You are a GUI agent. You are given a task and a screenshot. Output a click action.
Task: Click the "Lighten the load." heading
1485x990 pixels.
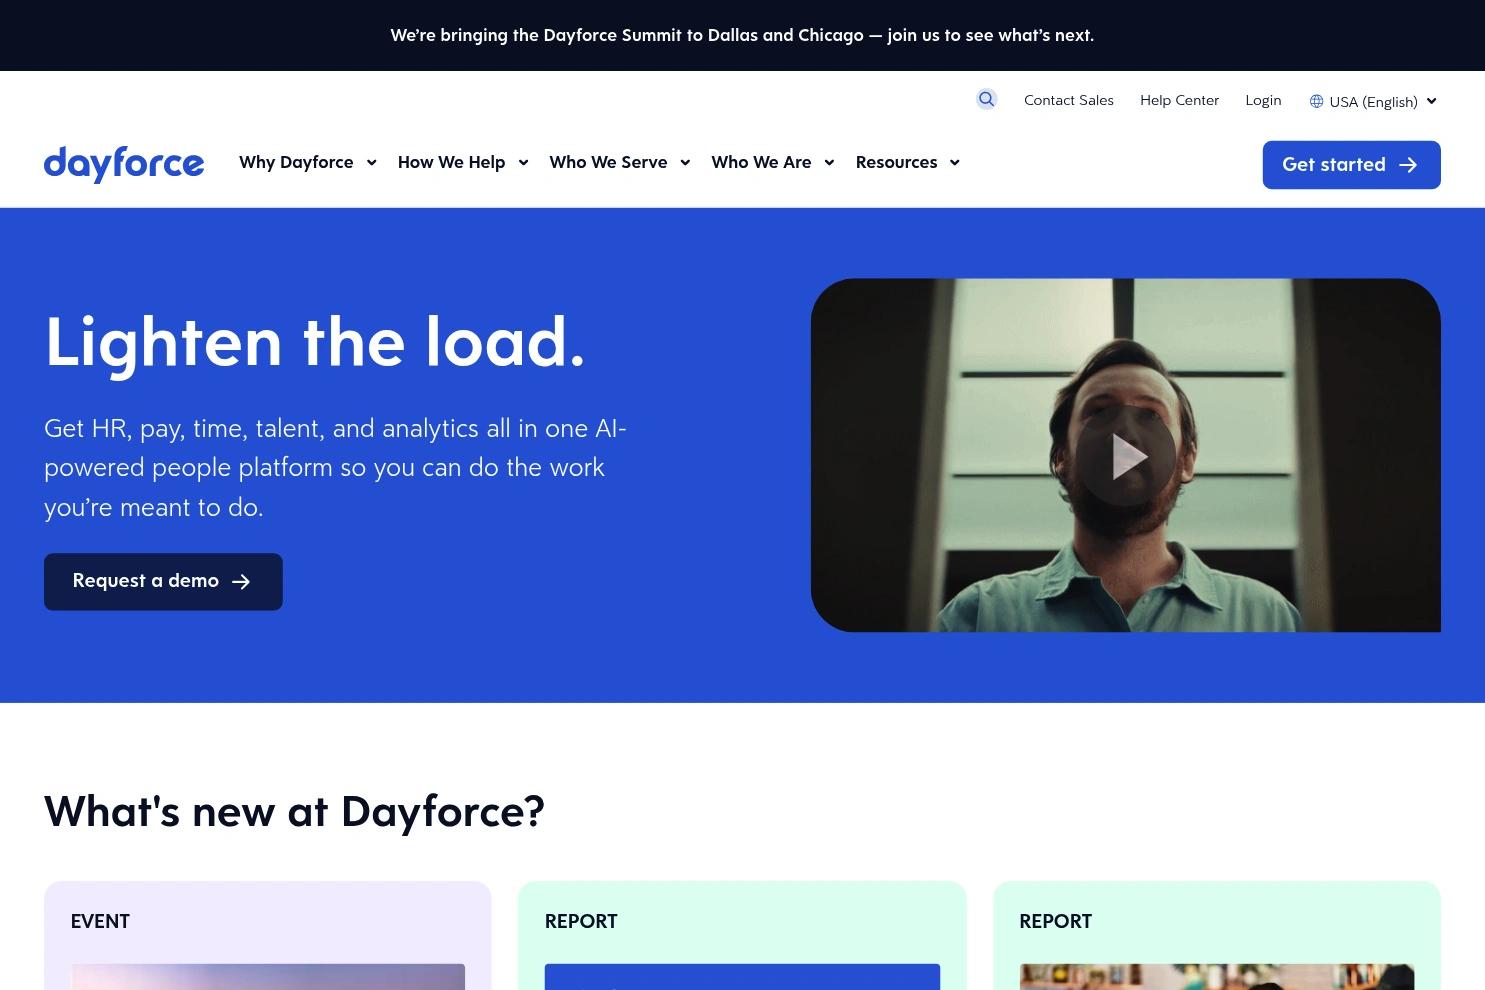click(315, 342)
